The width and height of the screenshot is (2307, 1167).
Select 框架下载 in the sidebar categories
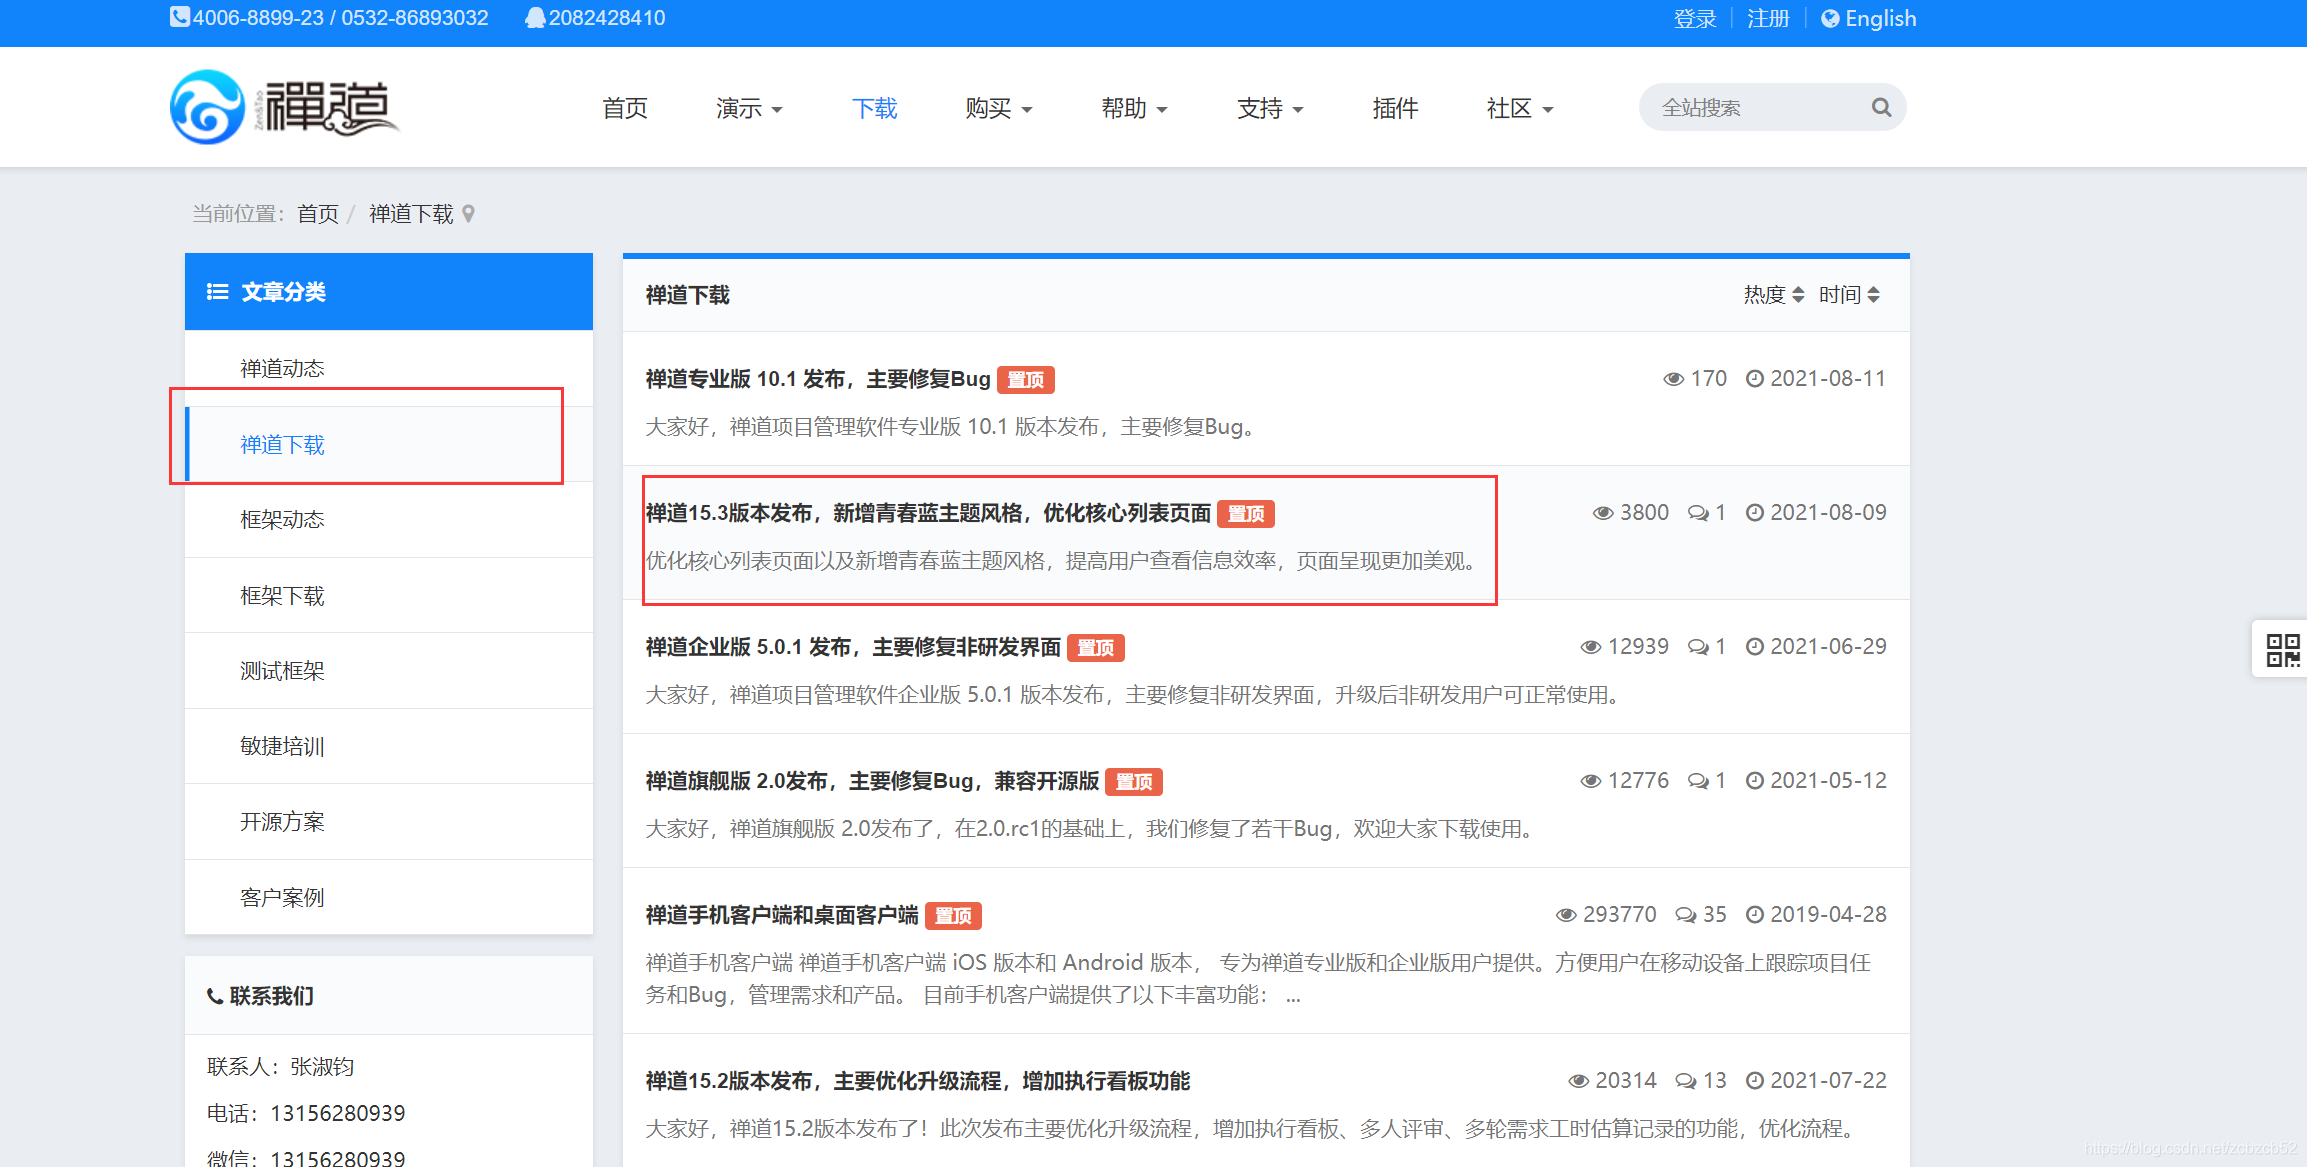(282, 596)
